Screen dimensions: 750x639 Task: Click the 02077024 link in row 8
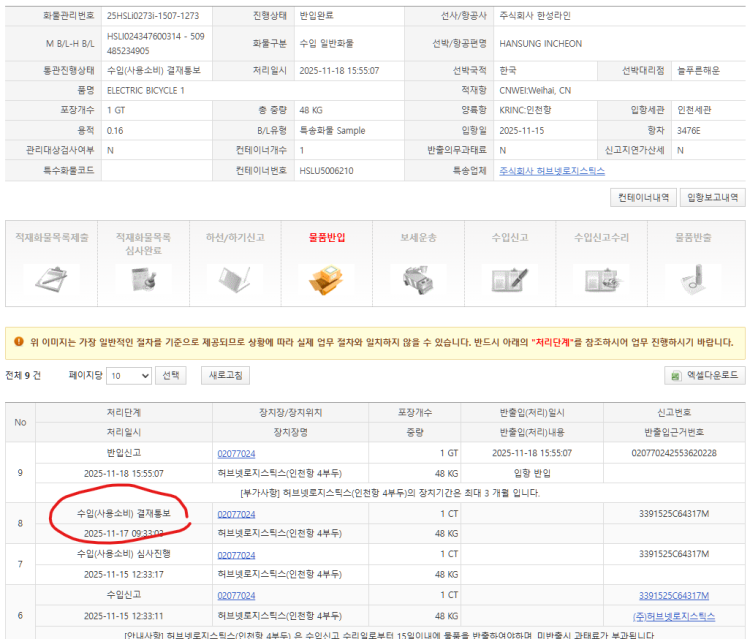pyautogui.click(x=236, y=514)
